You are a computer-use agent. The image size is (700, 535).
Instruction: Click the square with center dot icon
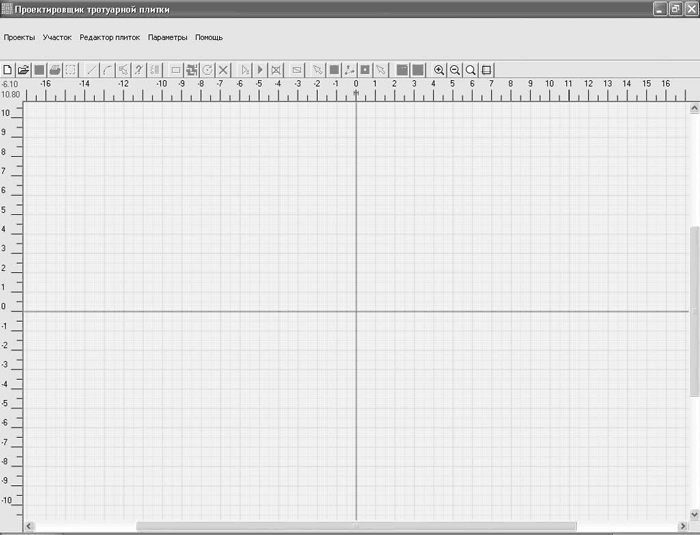tap(365, 70)
